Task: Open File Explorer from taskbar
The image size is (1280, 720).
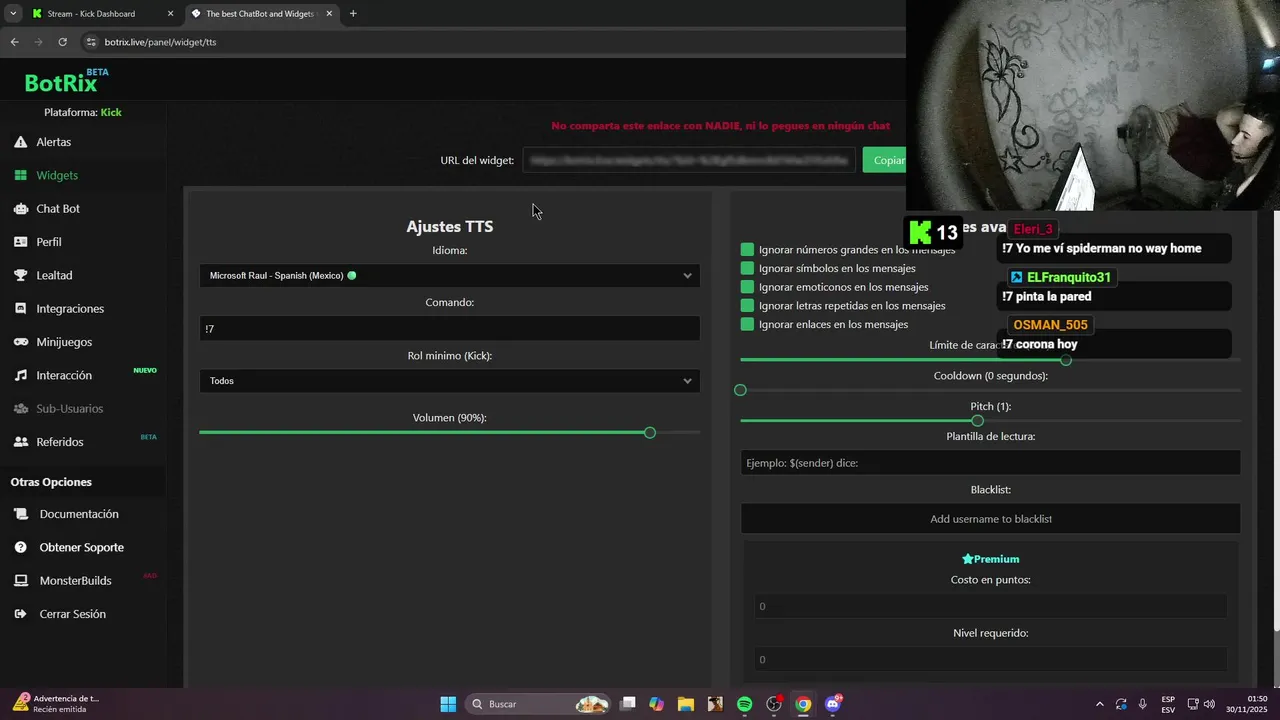Action: [686, 704]
